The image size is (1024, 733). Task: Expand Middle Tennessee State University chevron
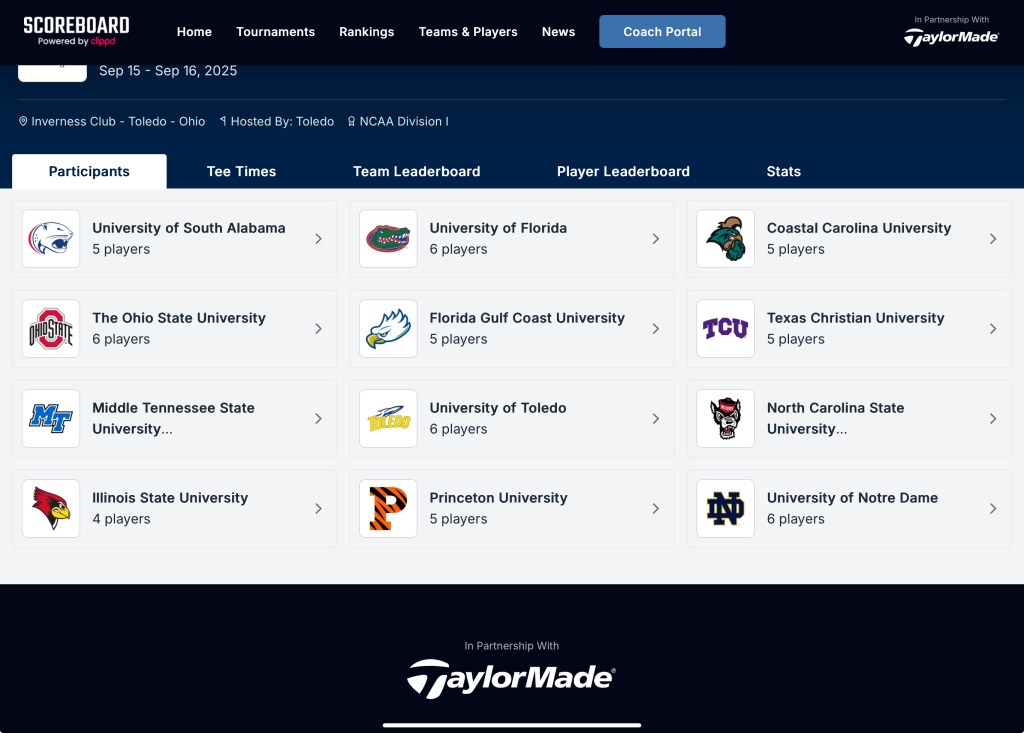coord(319,419)
